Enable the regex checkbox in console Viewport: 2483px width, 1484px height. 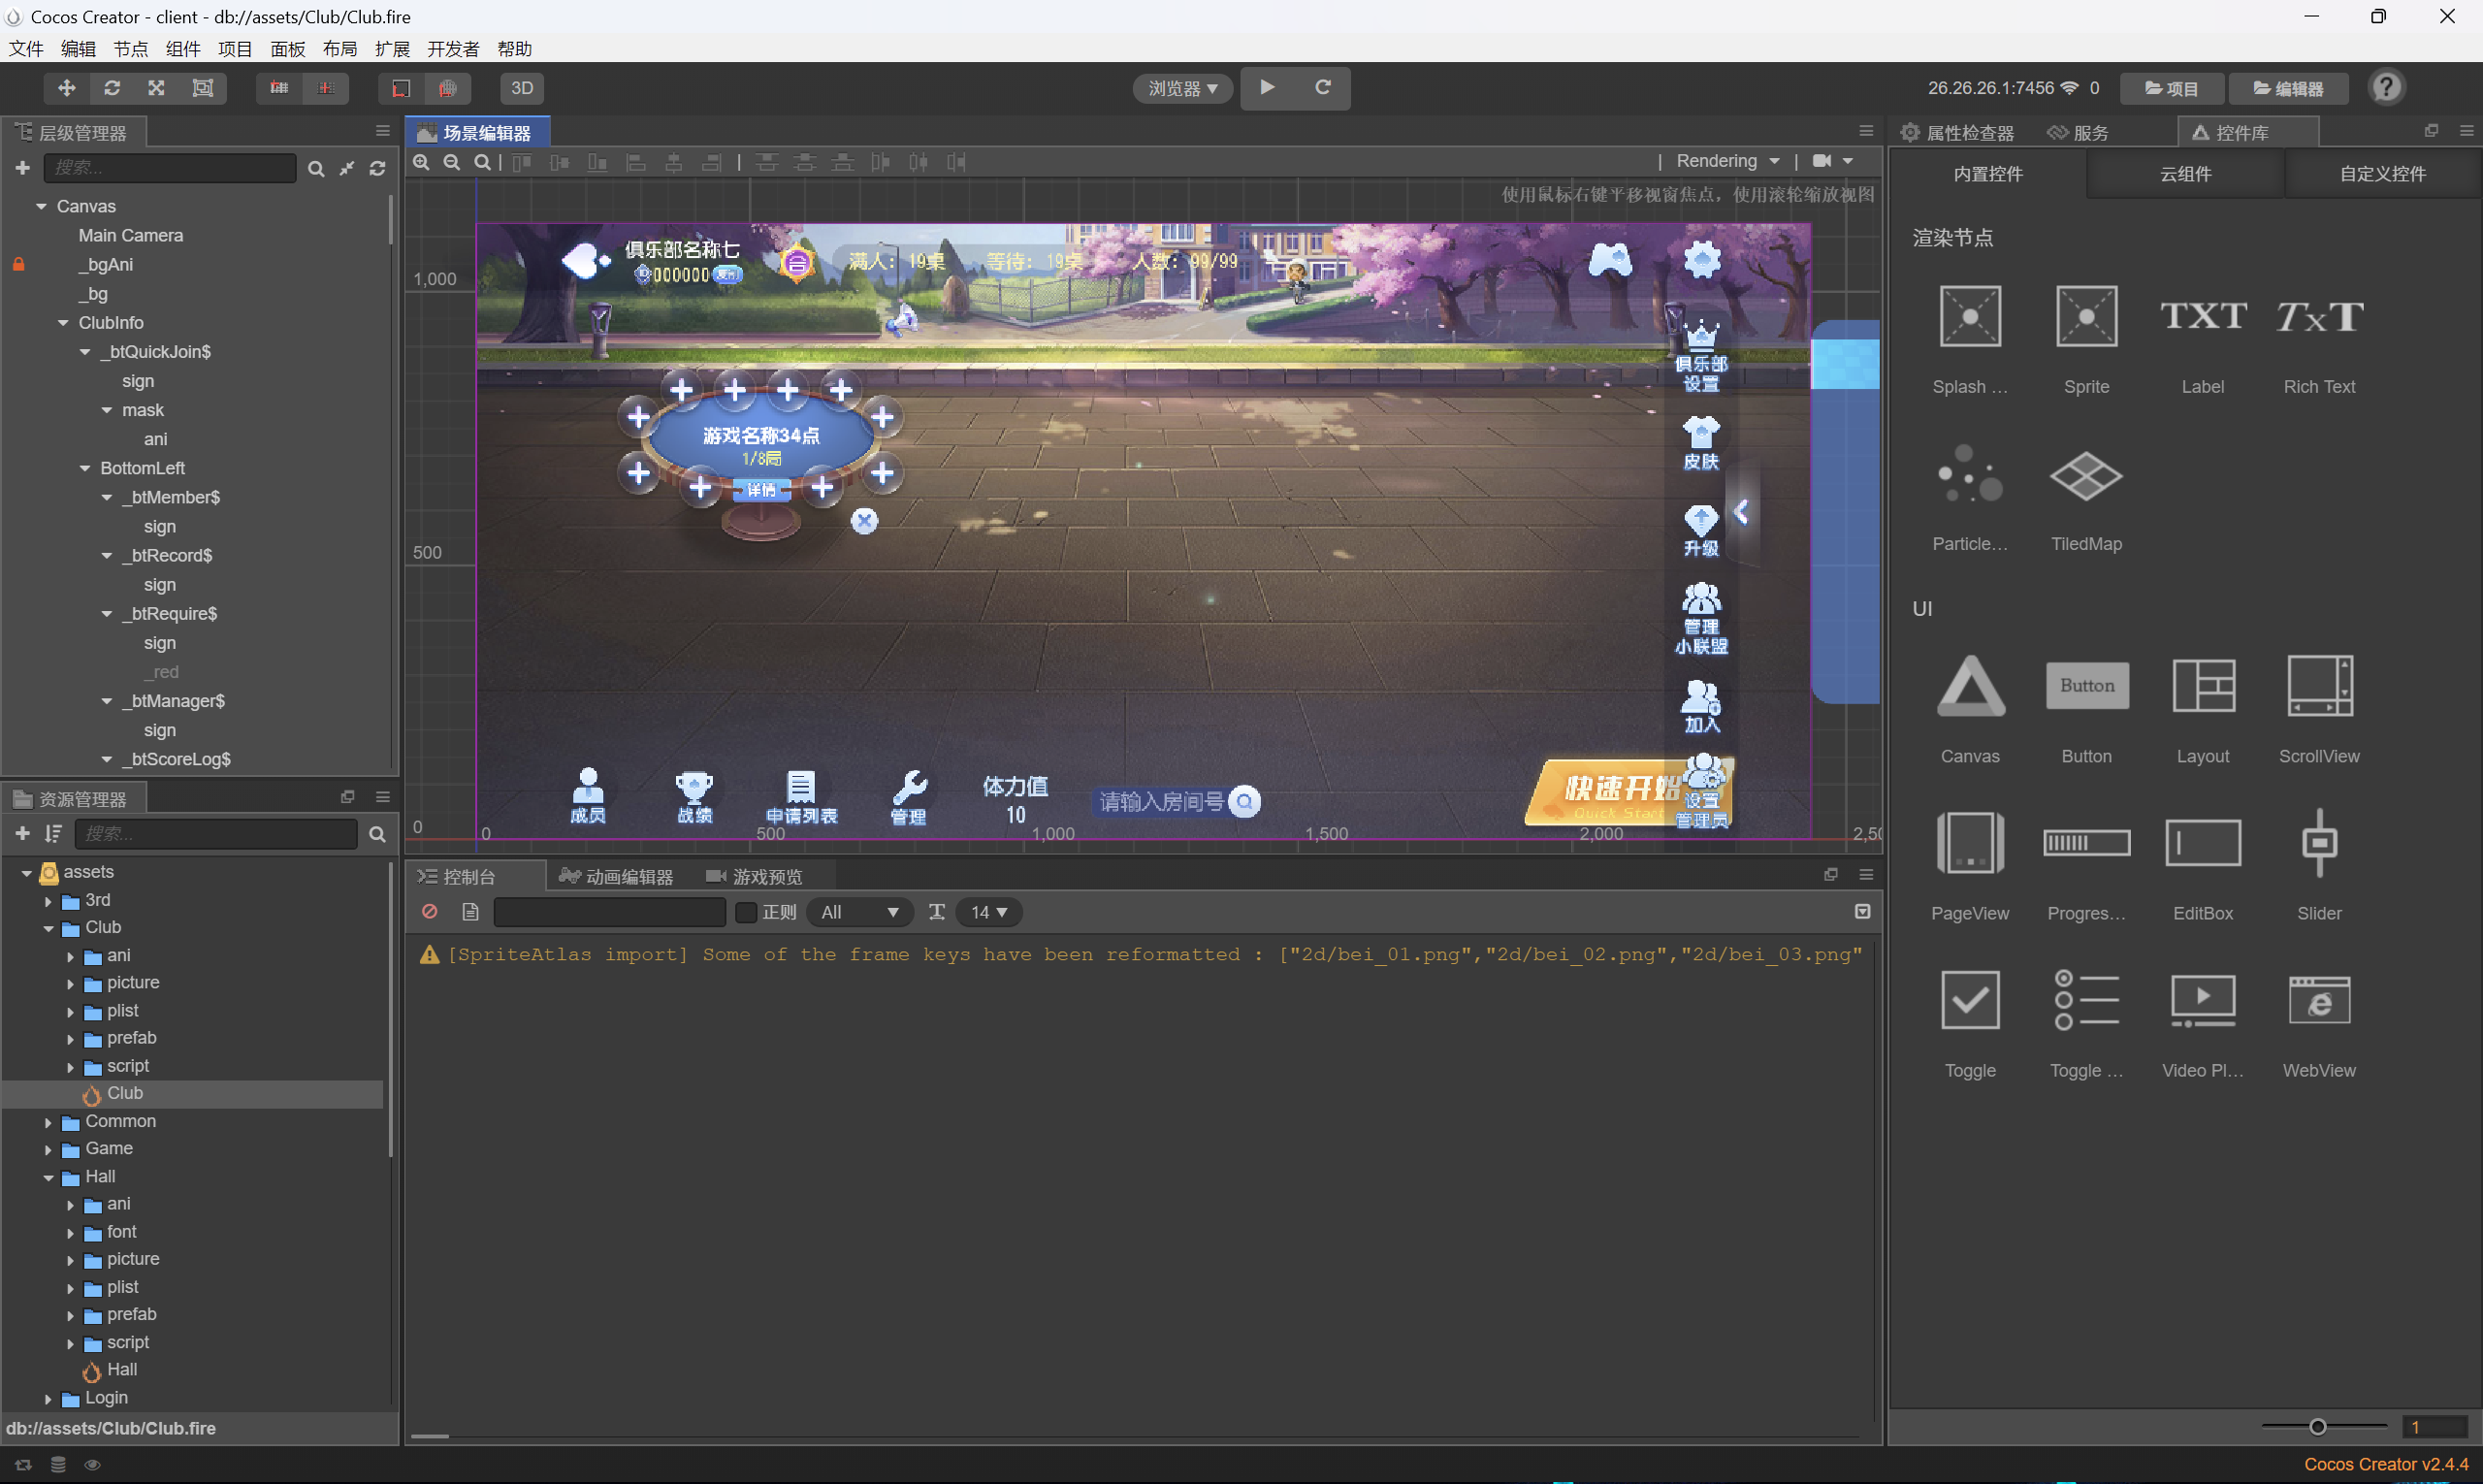coord(746,912)
